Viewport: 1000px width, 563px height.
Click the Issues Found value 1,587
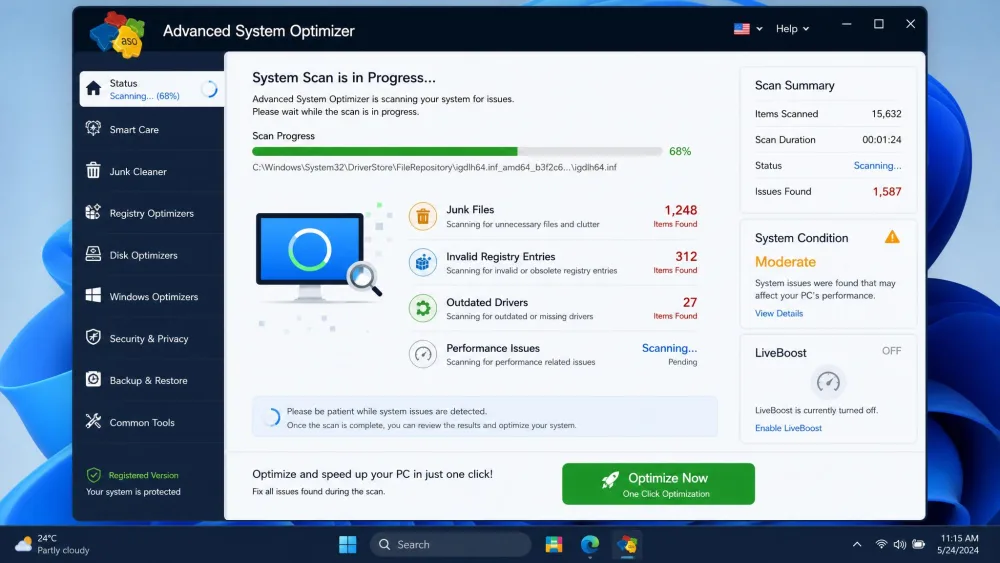pyautogui.click(x=887, y=191)
